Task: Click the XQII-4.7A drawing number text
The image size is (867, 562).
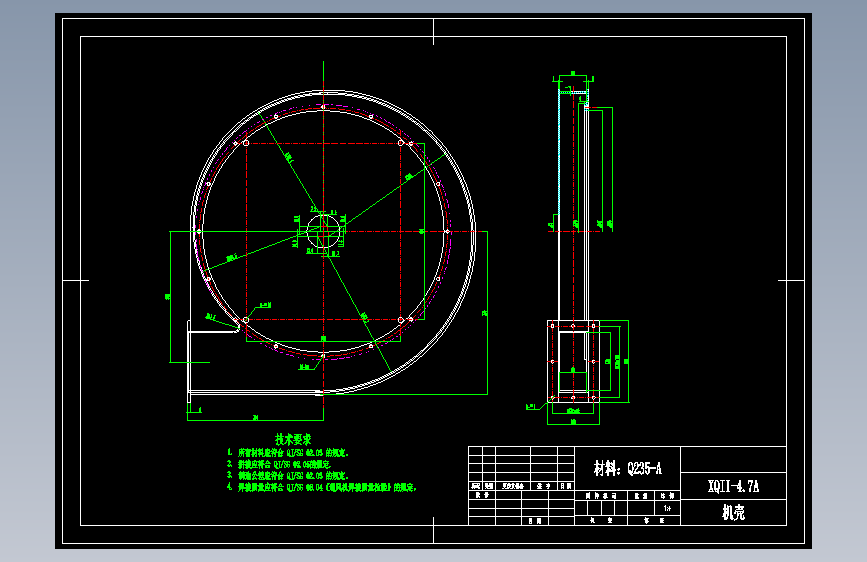Action: click(733, 486)
